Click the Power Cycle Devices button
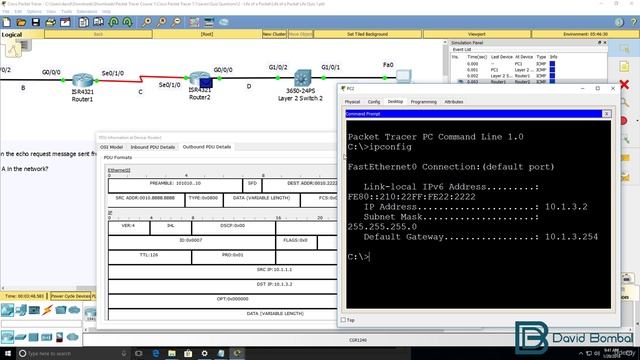This screenshot has width=640, height=360. tap(71, 296)
